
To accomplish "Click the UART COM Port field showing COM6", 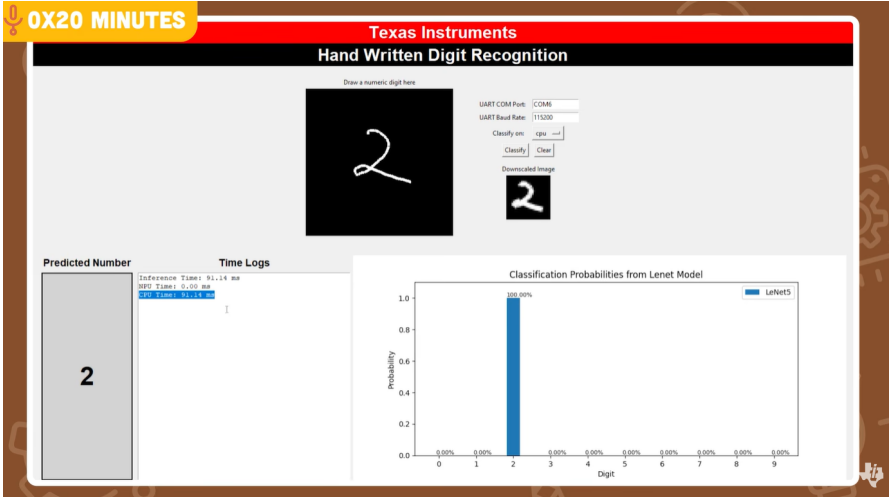I will [x=555, y=104].
